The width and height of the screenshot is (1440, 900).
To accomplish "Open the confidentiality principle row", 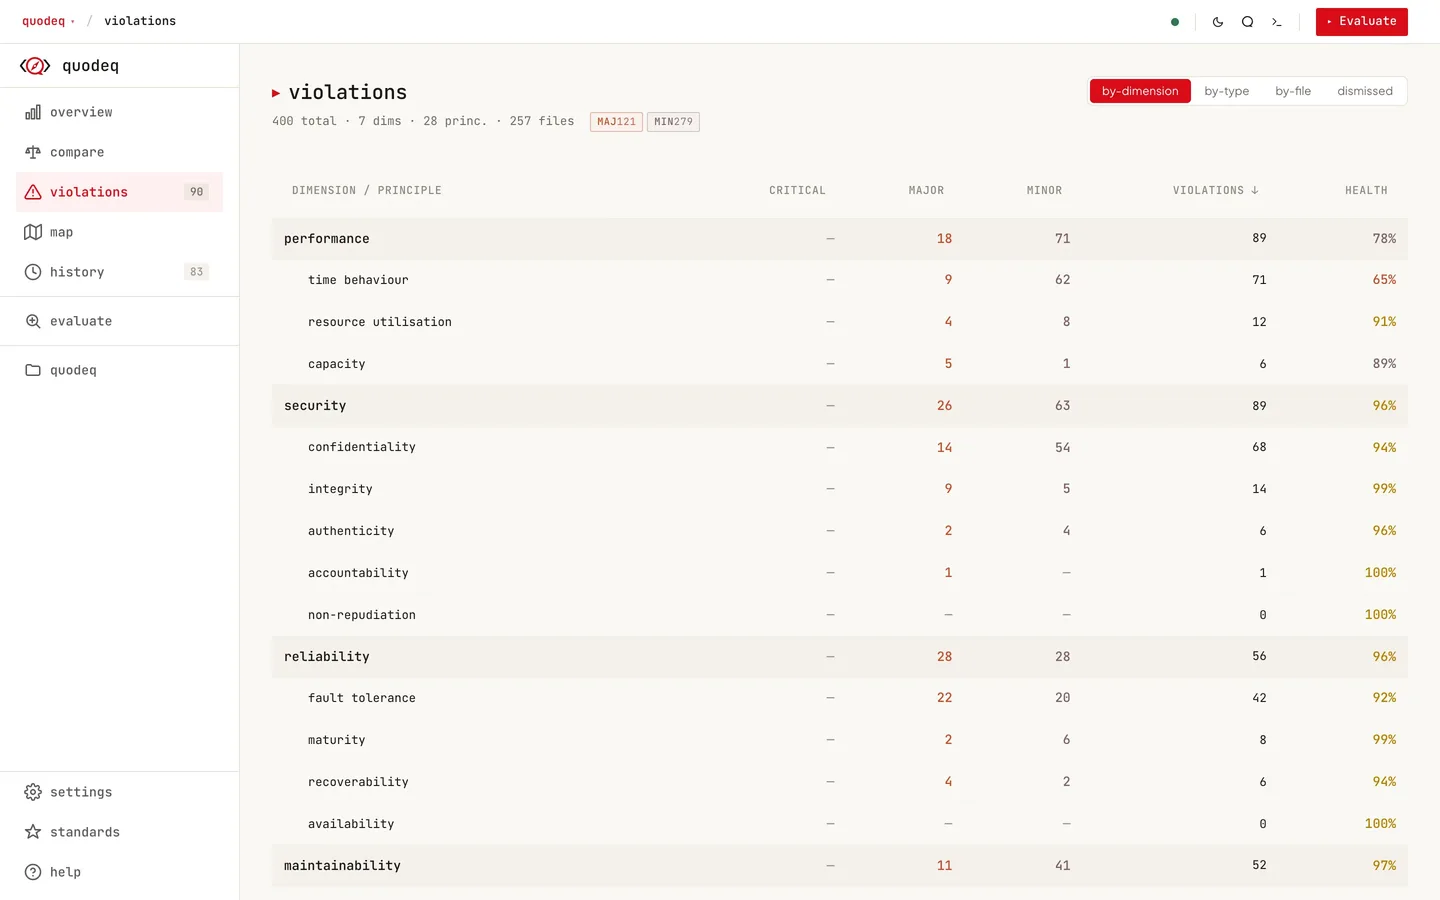I will (840, 447).
